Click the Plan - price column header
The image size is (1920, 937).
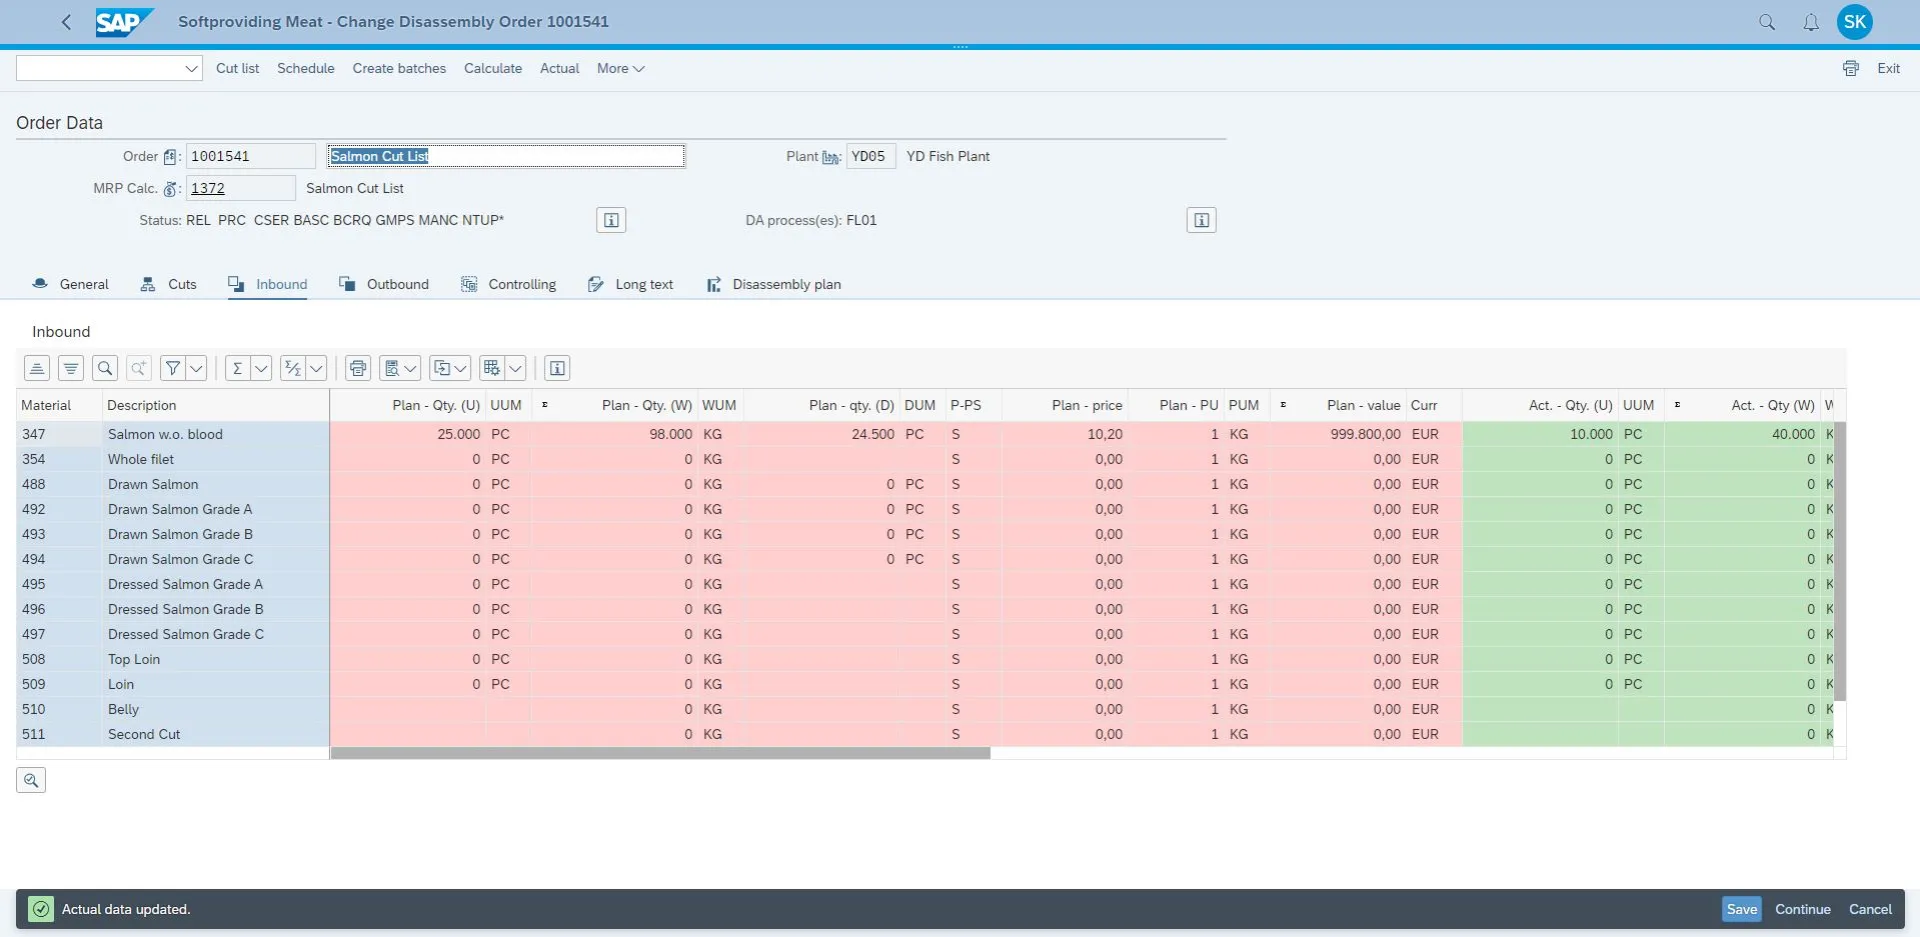[1064, 405]
